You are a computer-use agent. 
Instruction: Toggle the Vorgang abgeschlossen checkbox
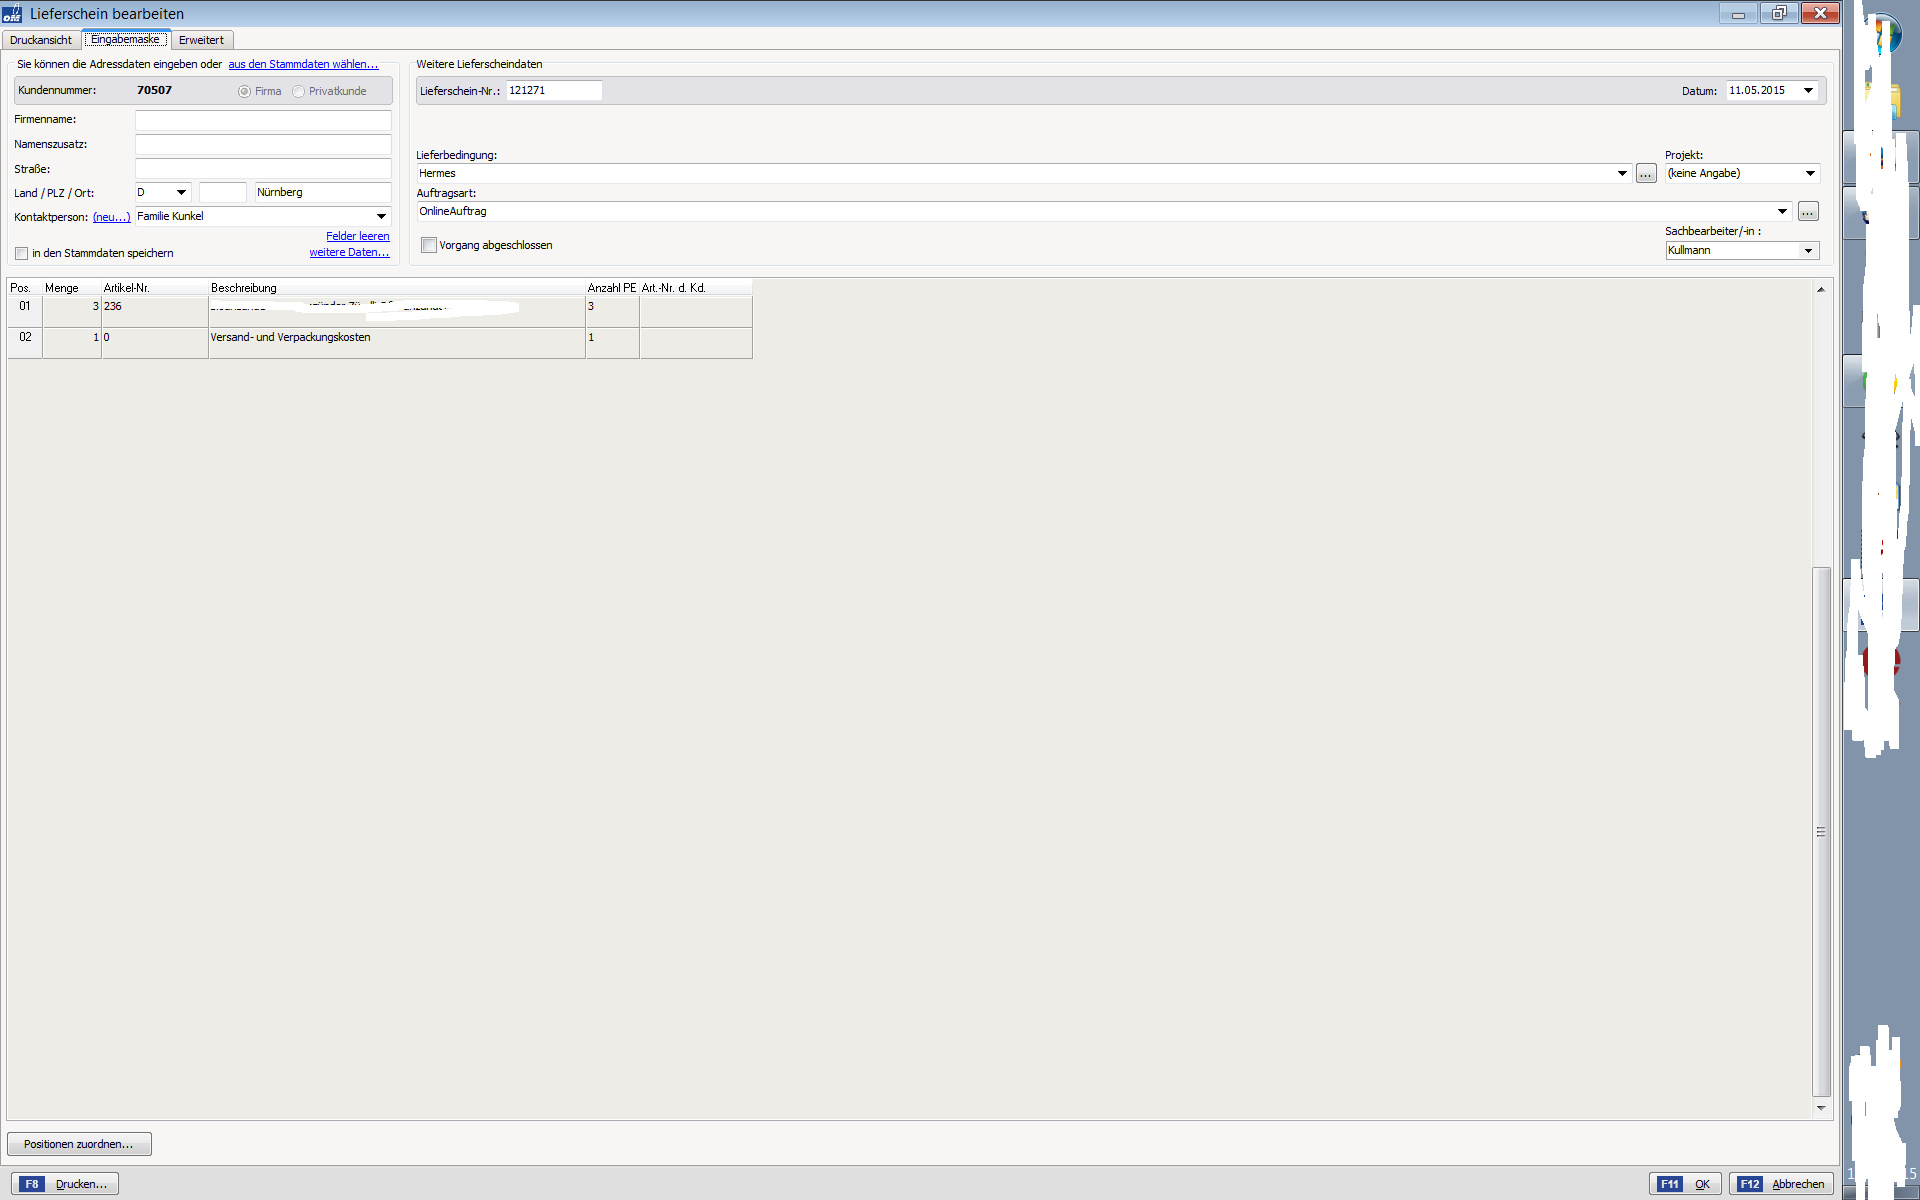(x=429, y=245)
